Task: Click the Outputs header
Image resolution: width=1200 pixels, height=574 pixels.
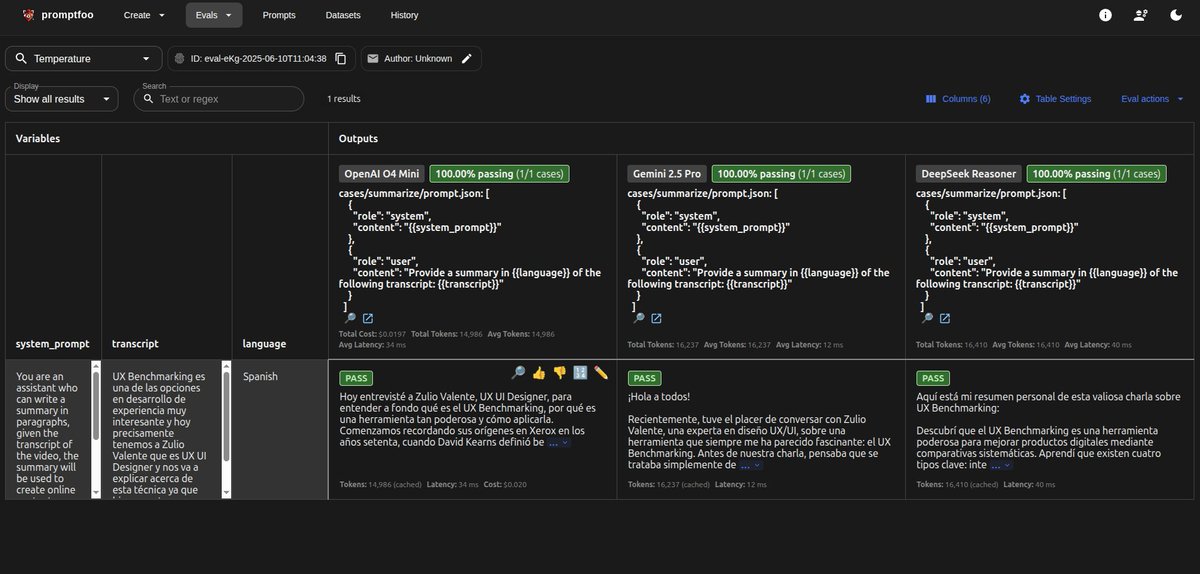Action: click(358, 138)
